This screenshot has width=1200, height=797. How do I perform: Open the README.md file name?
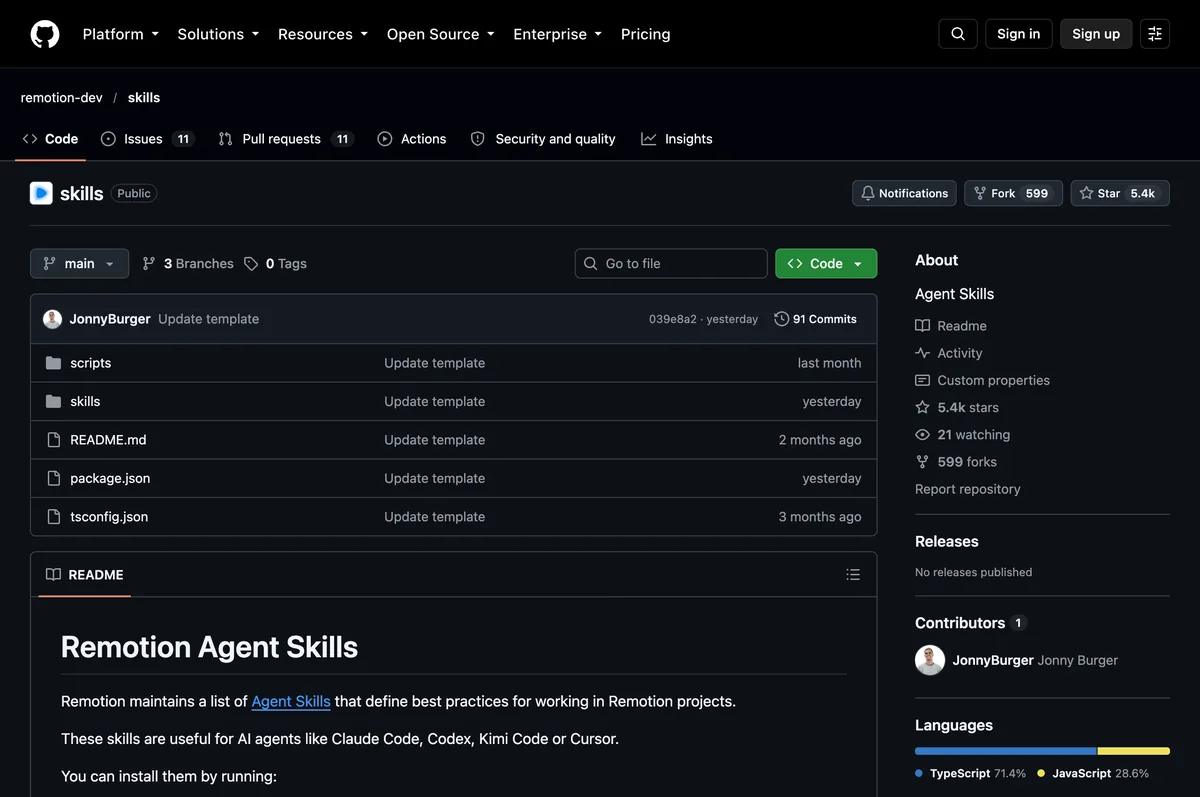click(108, 440)
